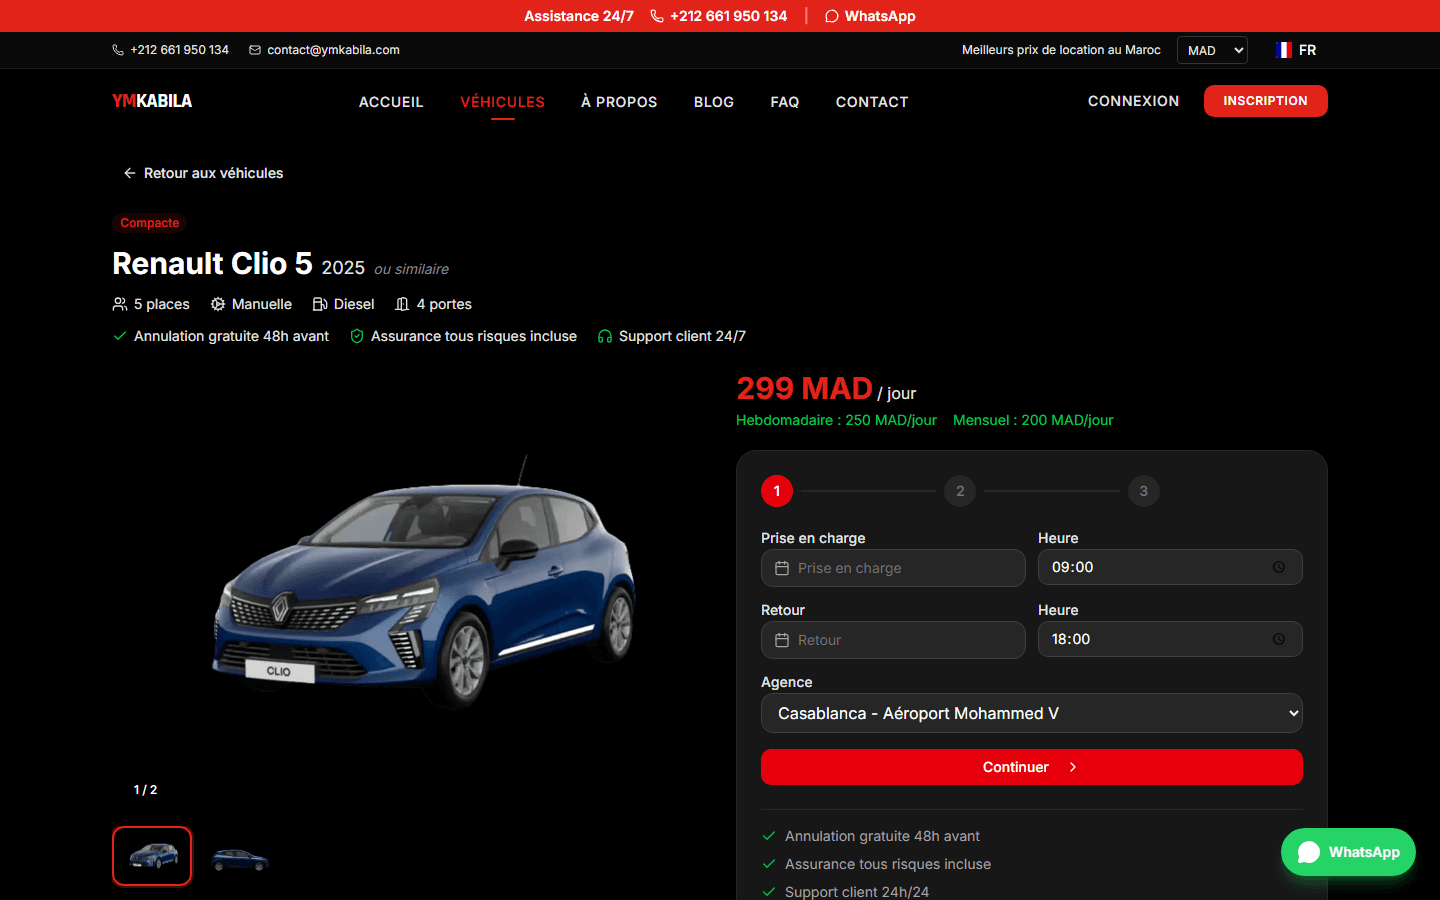This screenshot has width=1440, height=900.
Task: Click the calendar icon in the Retour field
Action: click(x=782, y=640)
